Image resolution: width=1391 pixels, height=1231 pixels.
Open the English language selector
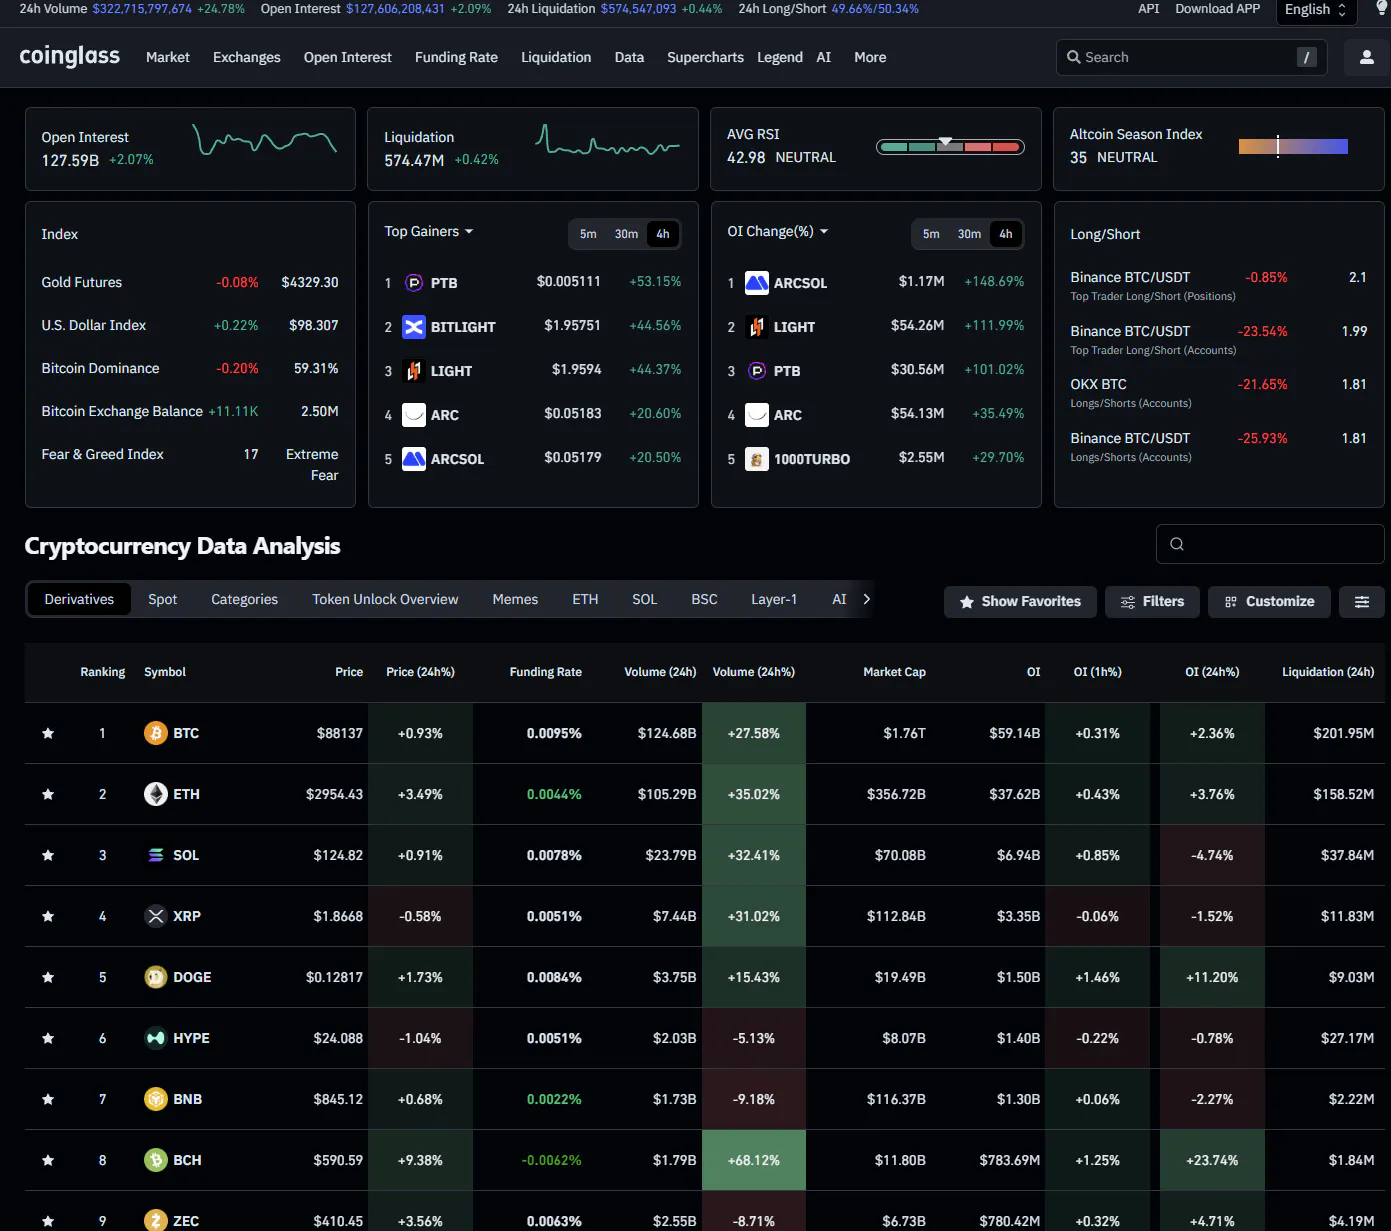1316,10
